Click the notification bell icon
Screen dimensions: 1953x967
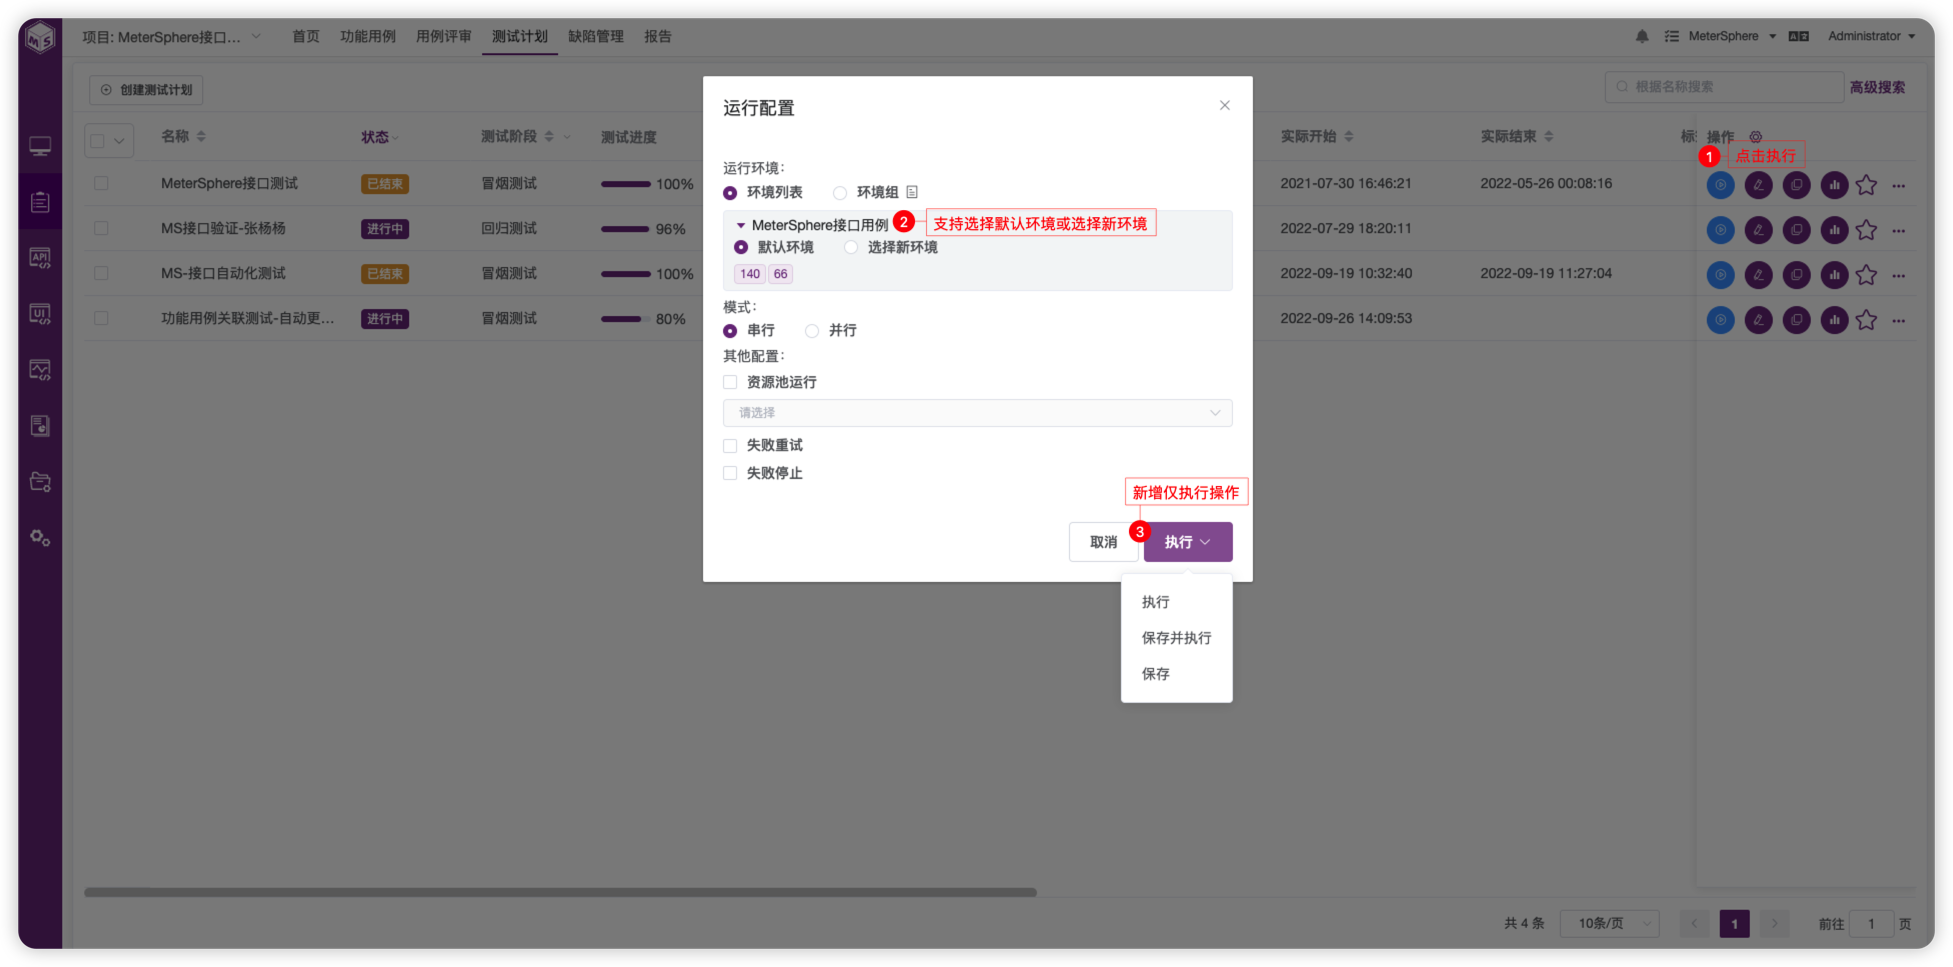[1642, 36]
